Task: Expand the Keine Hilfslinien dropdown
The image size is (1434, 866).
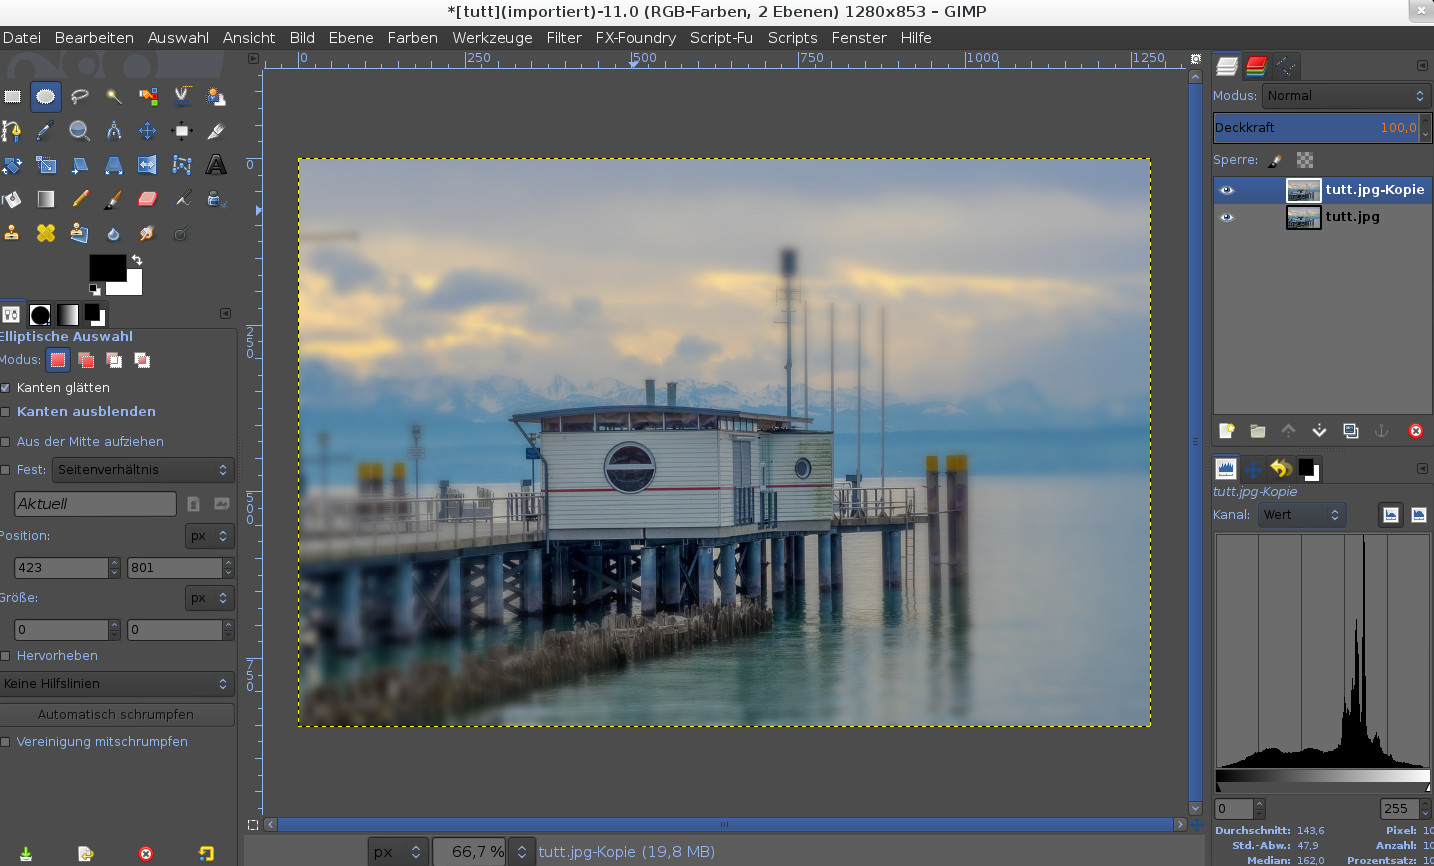Action: point(116,684)
